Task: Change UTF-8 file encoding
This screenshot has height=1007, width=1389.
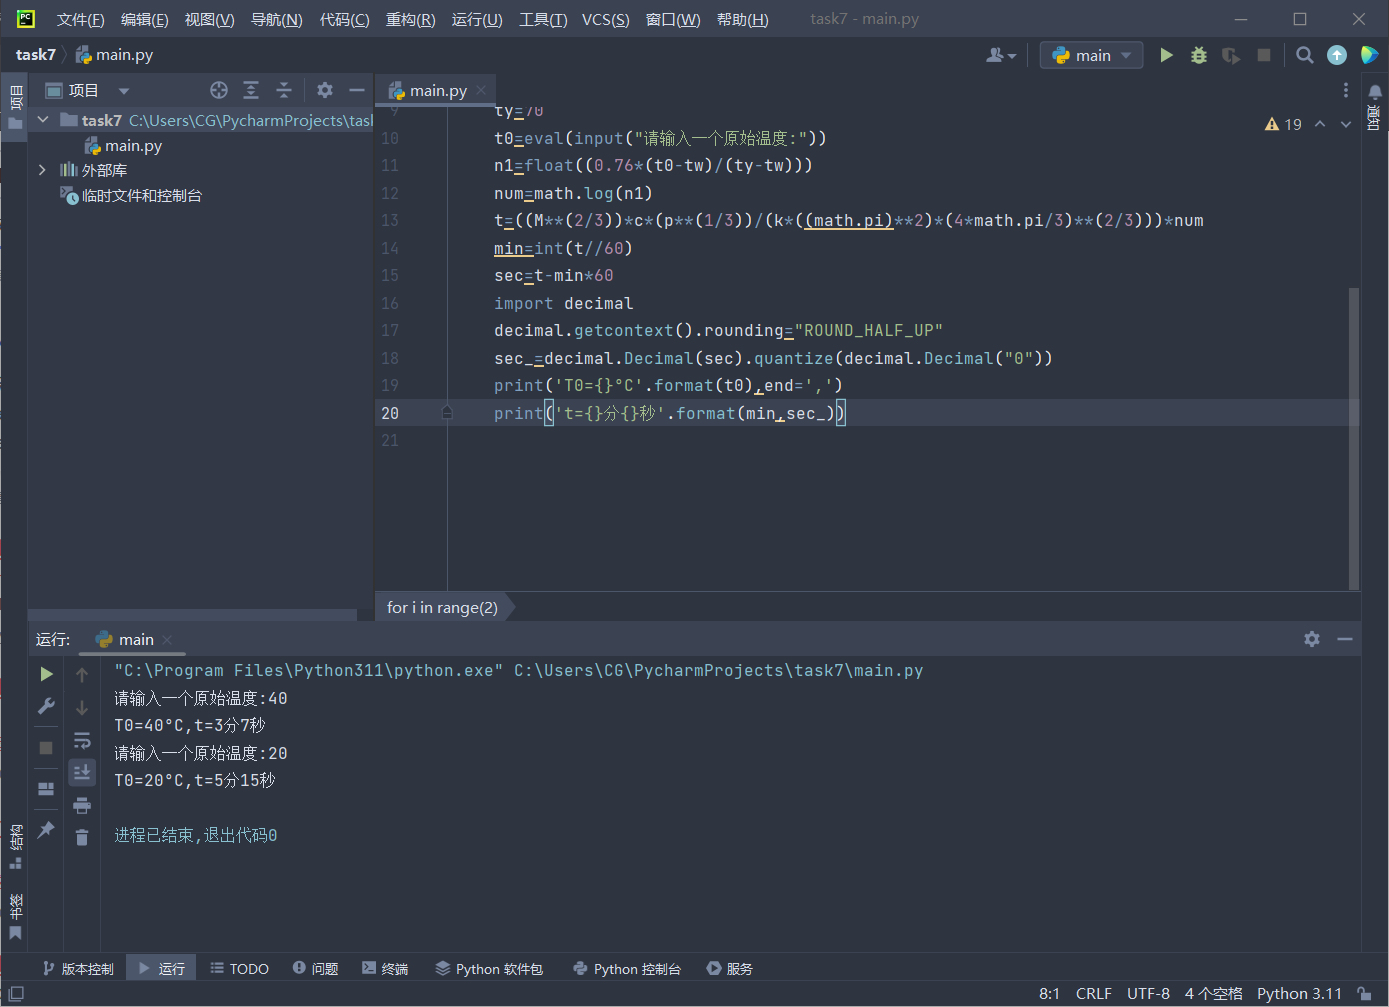Action: (1148, 994)
